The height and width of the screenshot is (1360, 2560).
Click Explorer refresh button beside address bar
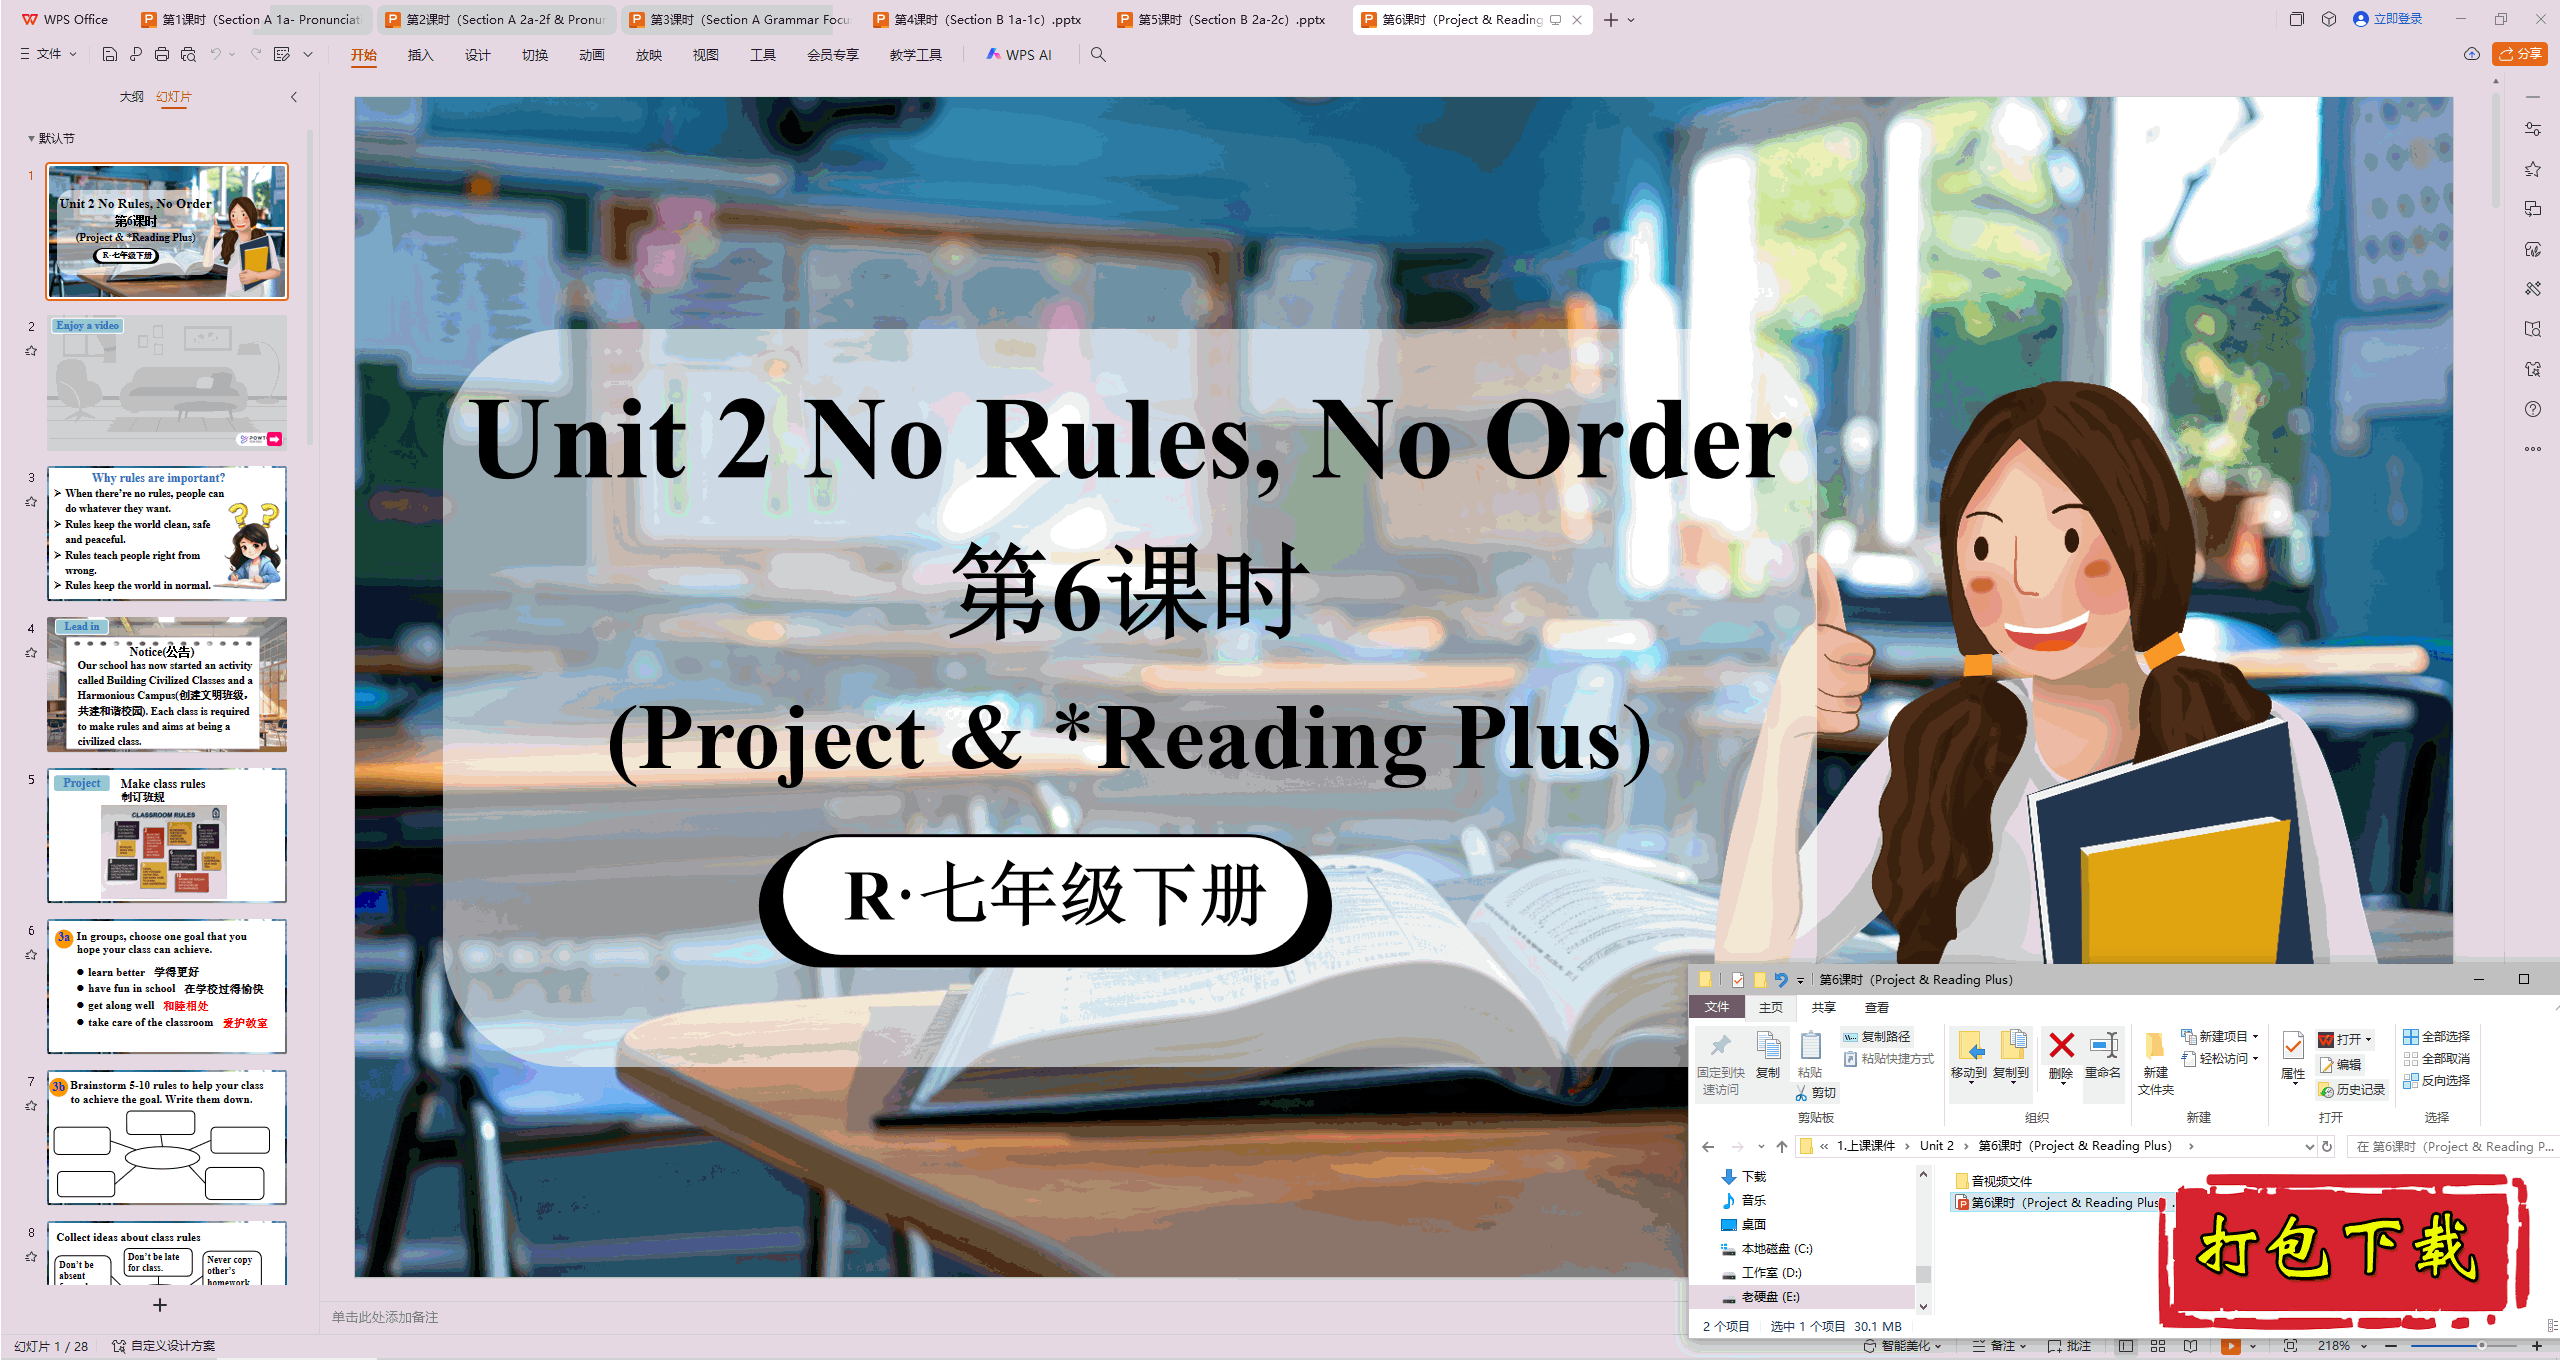coord(2327,1147)
